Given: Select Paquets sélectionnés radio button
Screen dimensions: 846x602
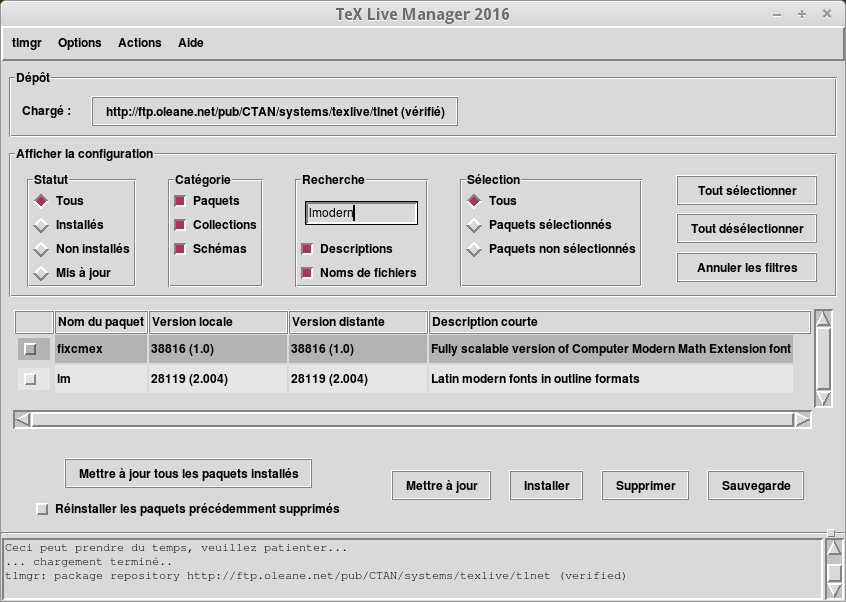Looking at the screenshot, I should point(474,225).
